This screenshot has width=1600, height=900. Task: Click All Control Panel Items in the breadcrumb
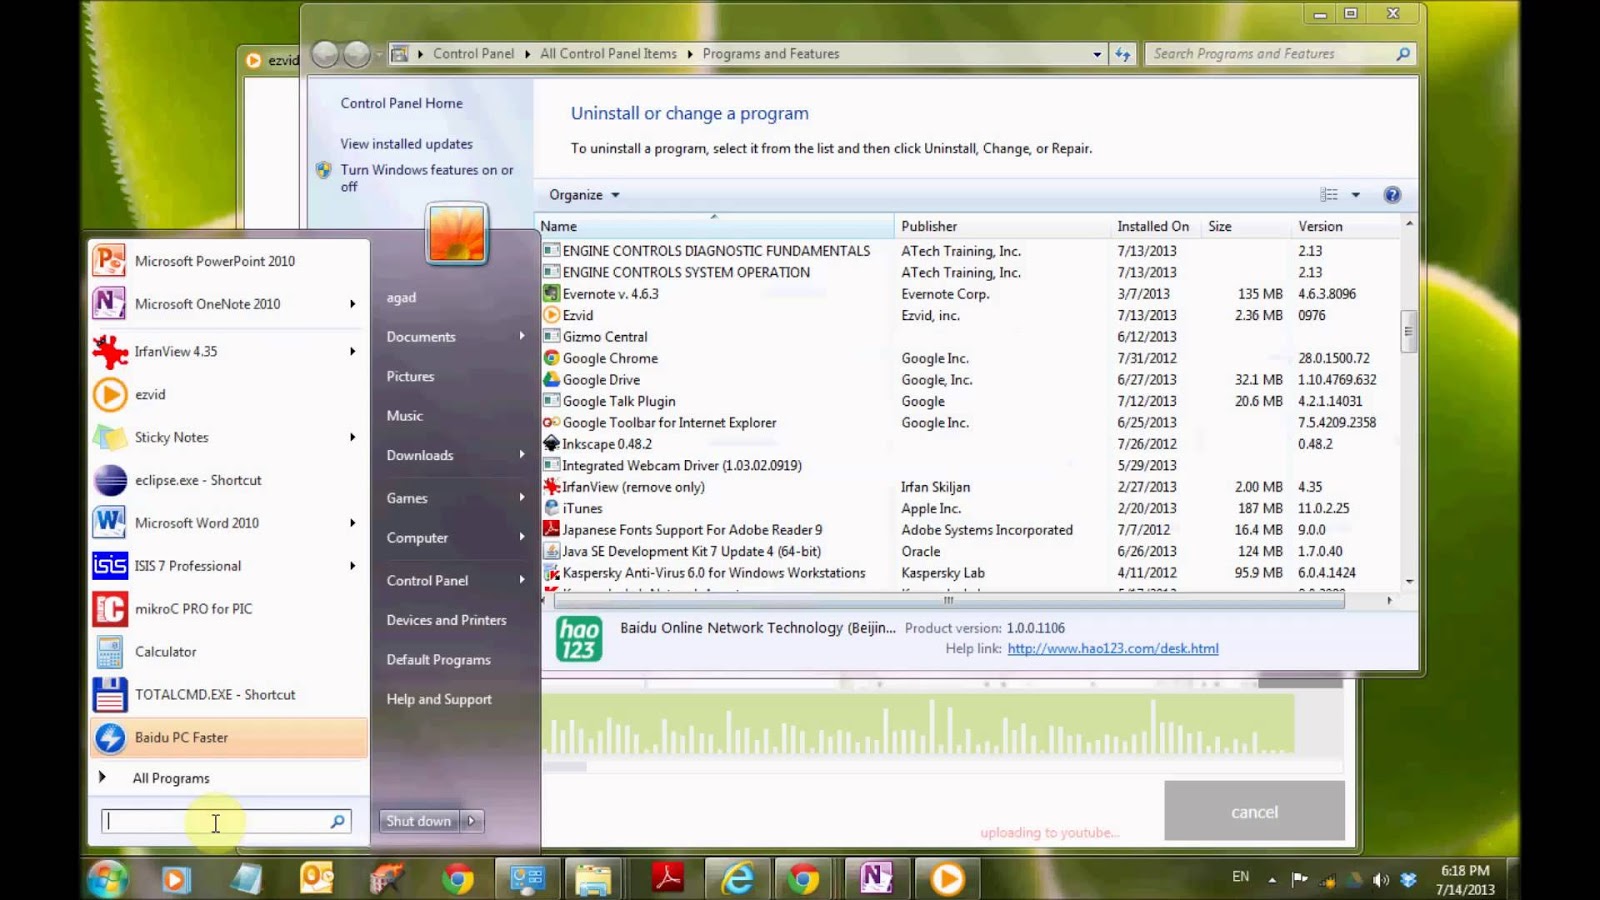(608, 54)
